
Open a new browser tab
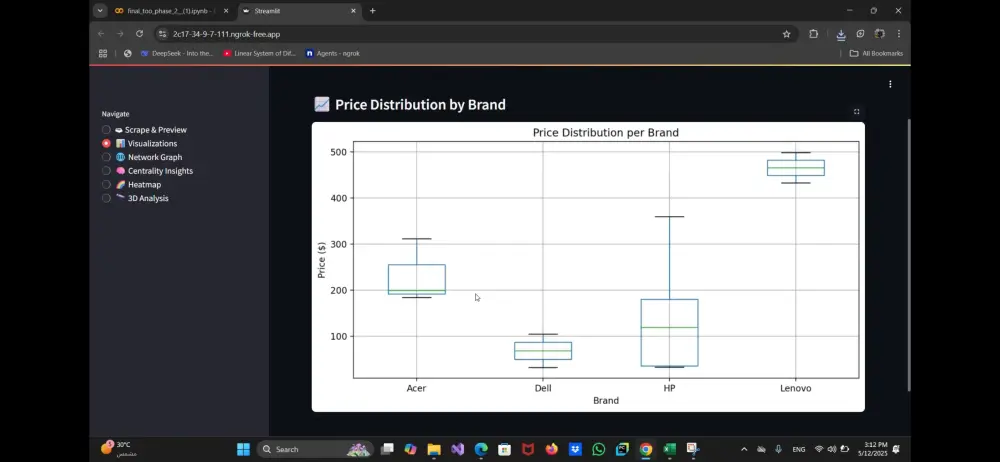(372, 11)
